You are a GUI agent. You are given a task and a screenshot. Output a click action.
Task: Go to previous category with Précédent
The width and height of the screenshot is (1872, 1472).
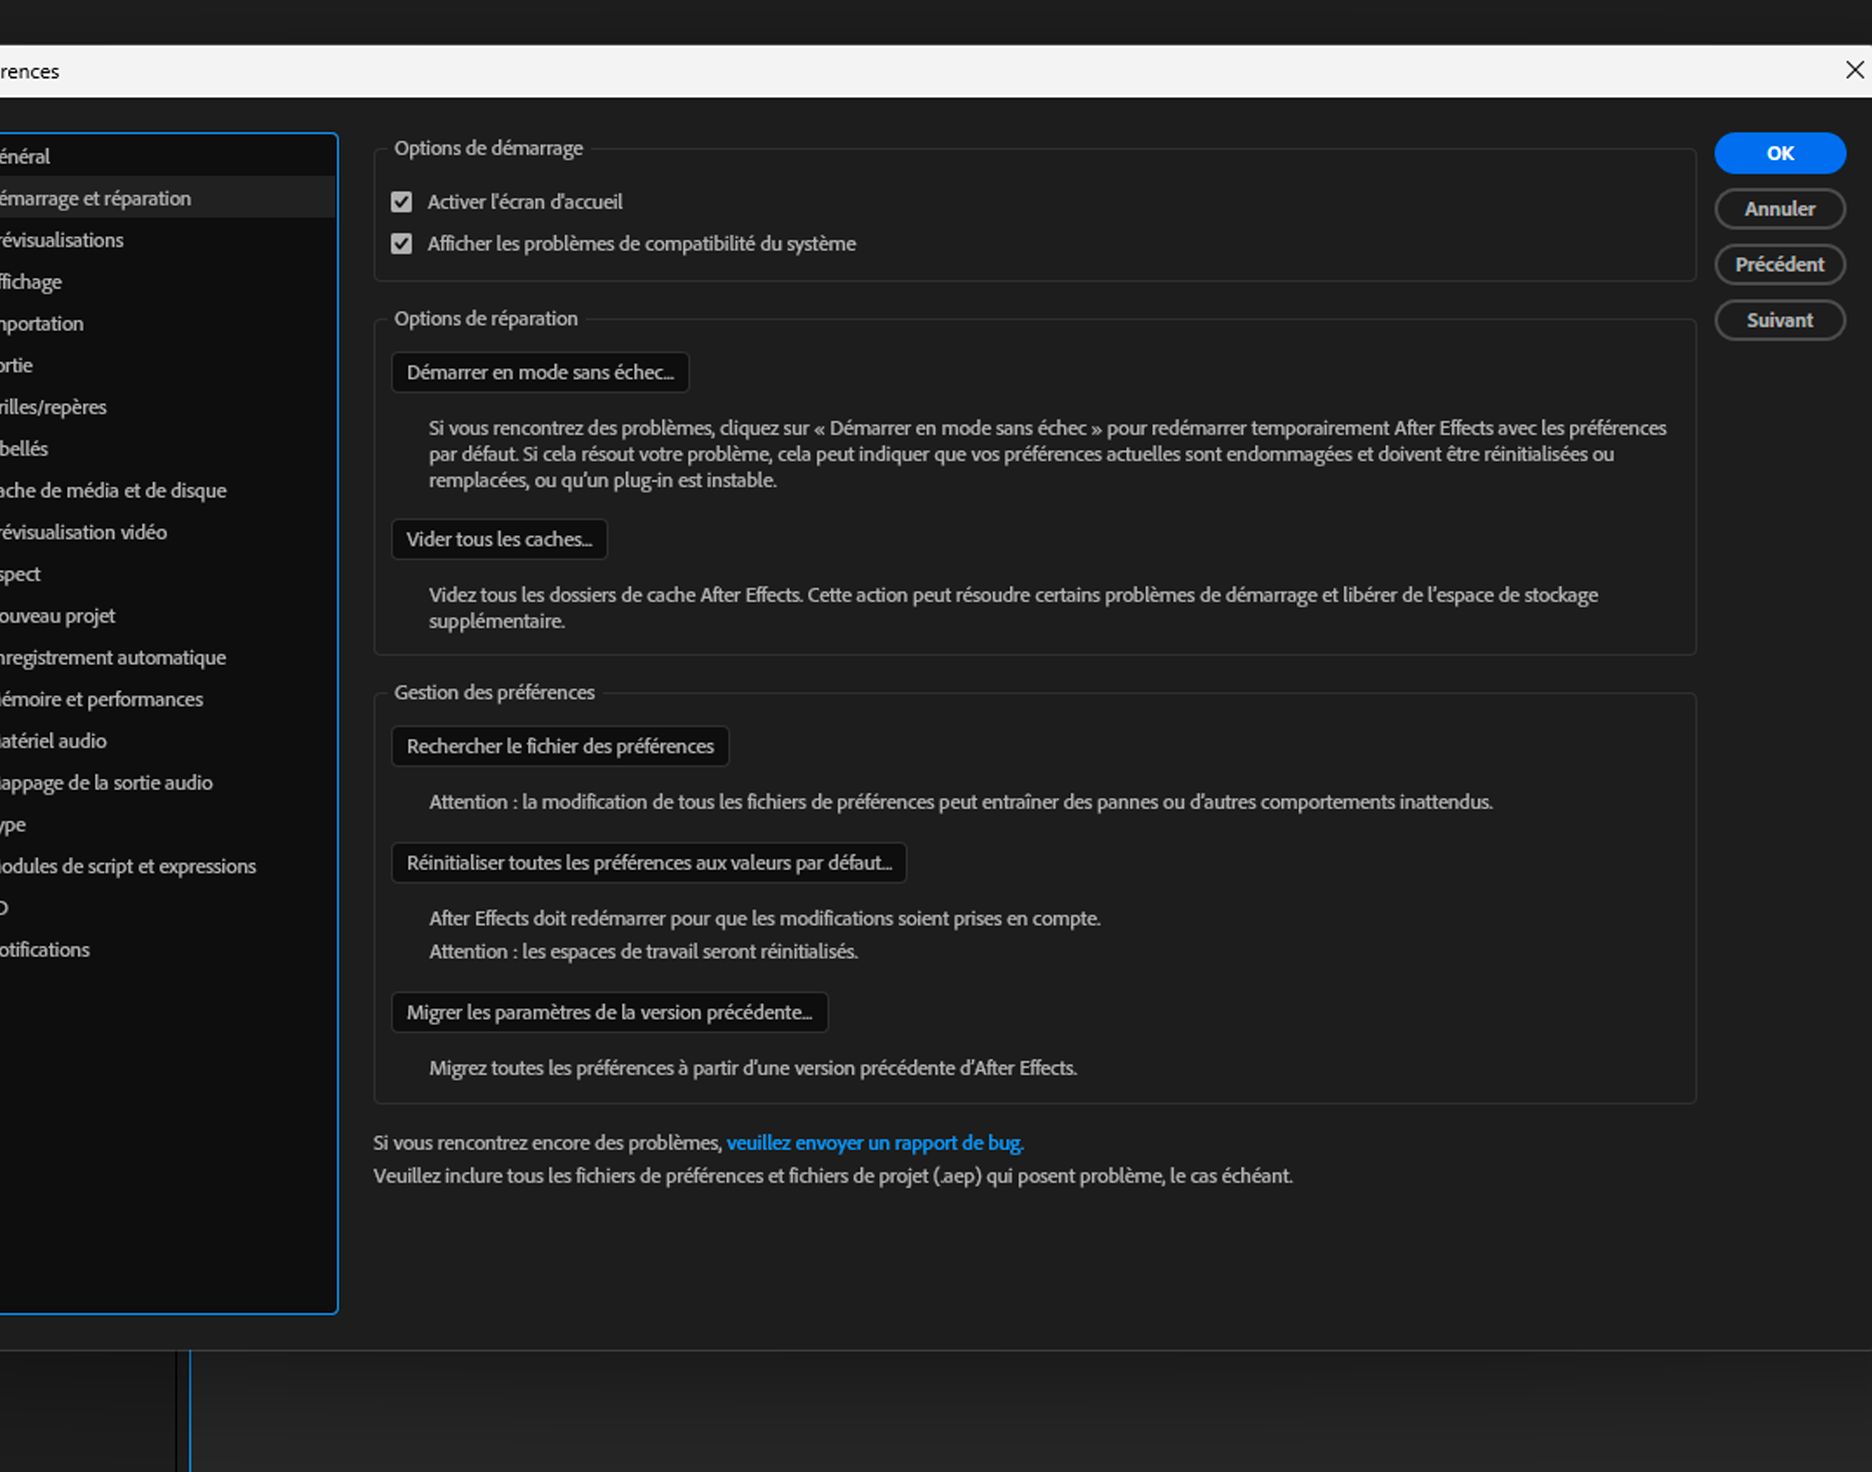(1780, 265)
